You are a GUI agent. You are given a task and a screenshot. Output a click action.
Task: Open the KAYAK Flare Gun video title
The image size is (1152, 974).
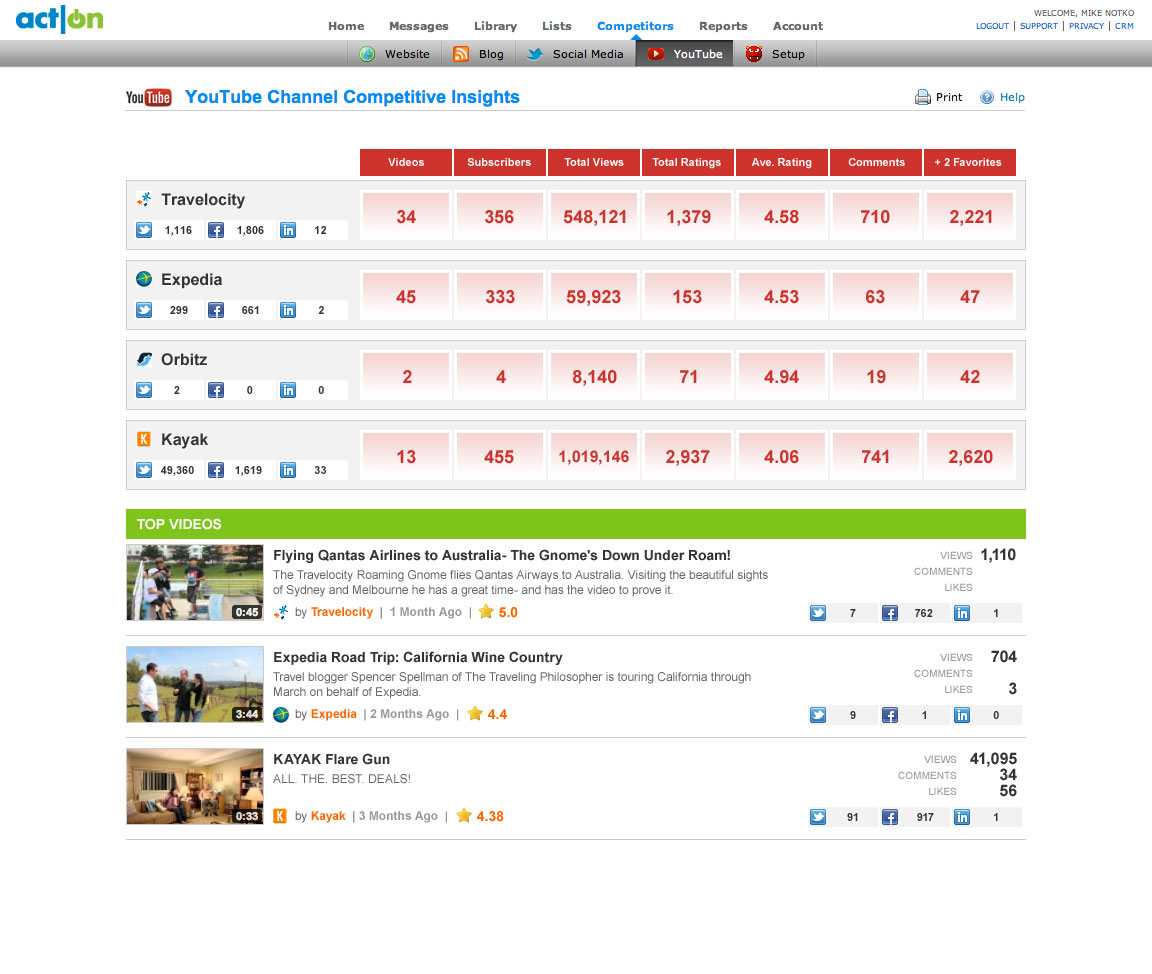pos(331,760)
